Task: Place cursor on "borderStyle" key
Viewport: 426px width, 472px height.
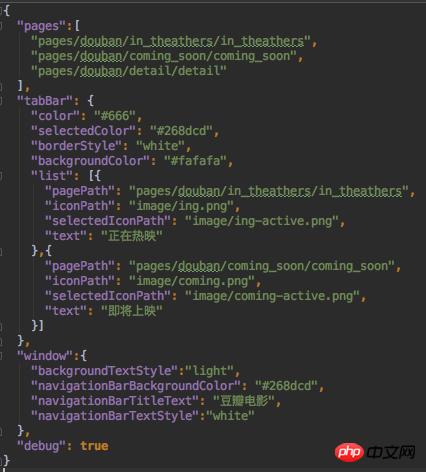Action: [77, 146]
